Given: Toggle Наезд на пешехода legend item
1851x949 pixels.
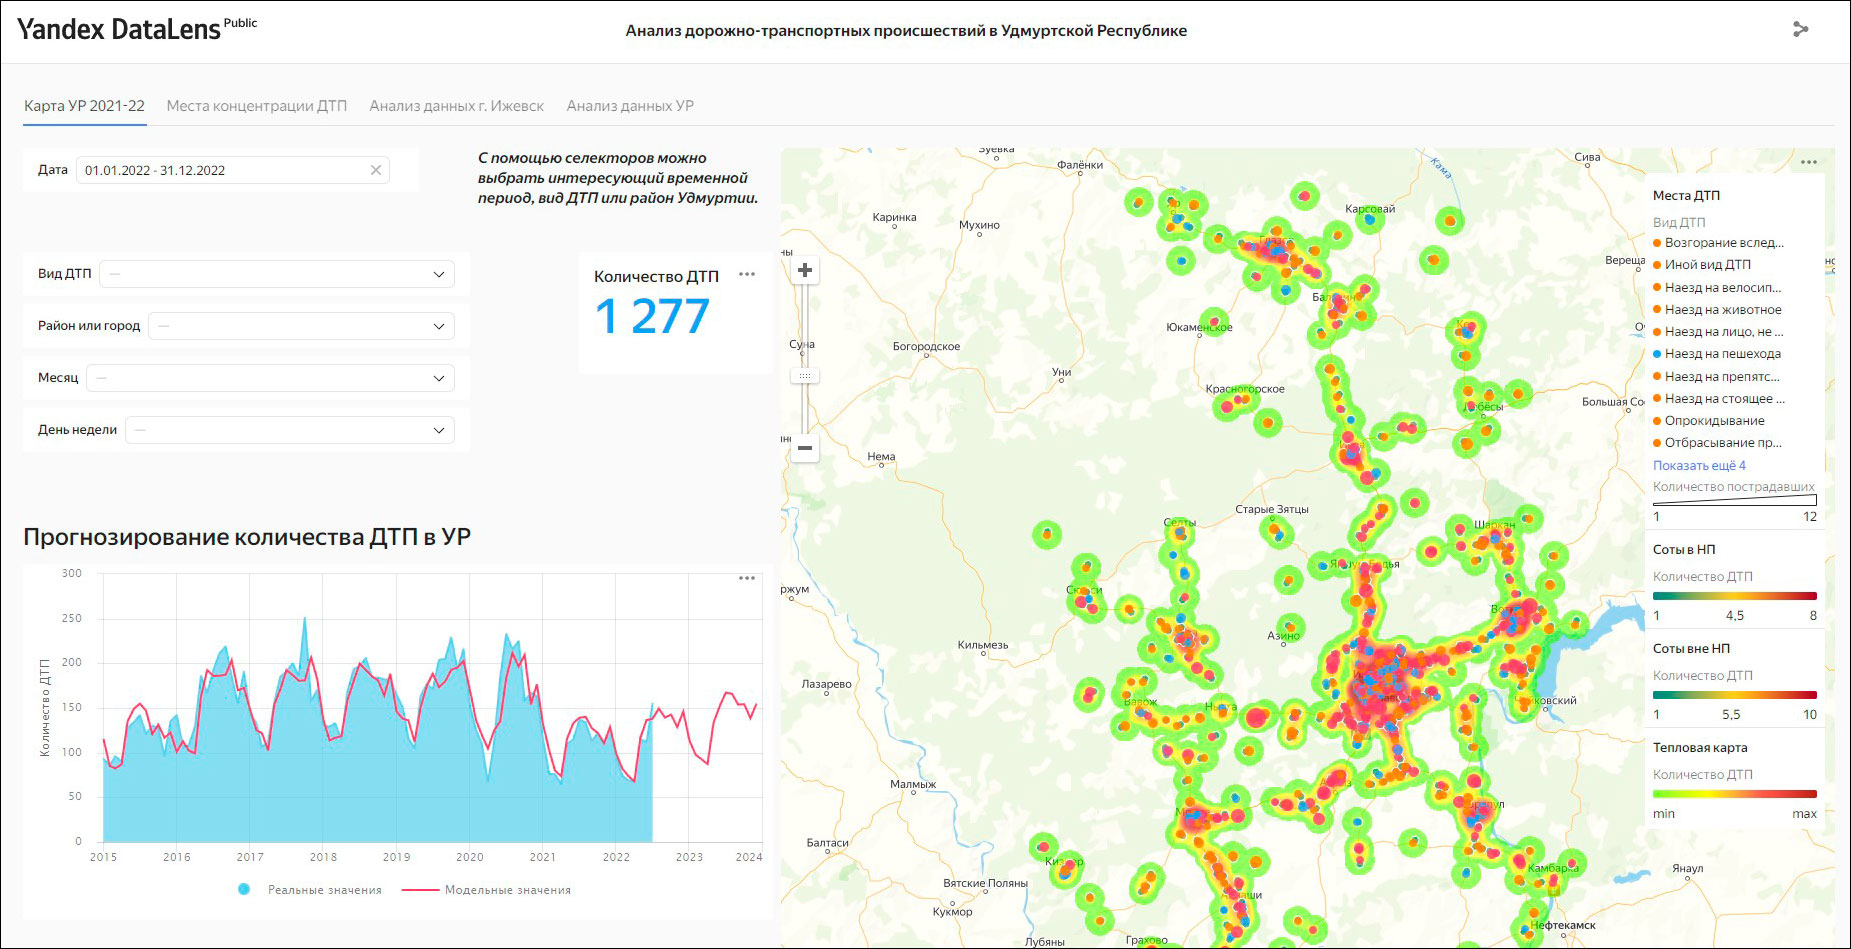Looking at the screenshot, I should (1722, 354).
